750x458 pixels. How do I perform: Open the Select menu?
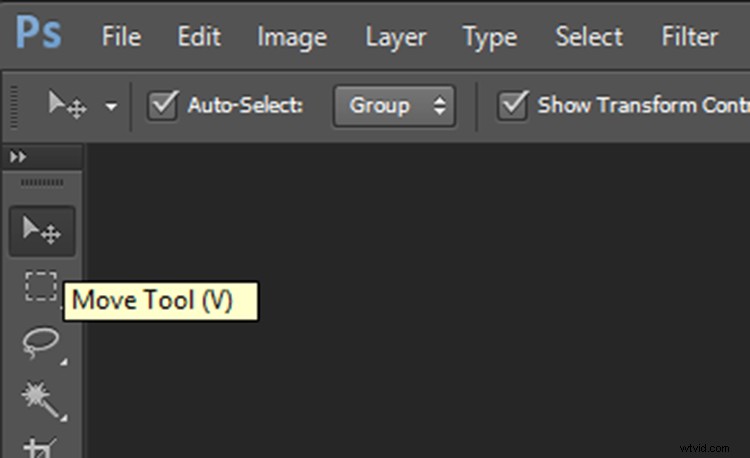[x=589, y=38]
